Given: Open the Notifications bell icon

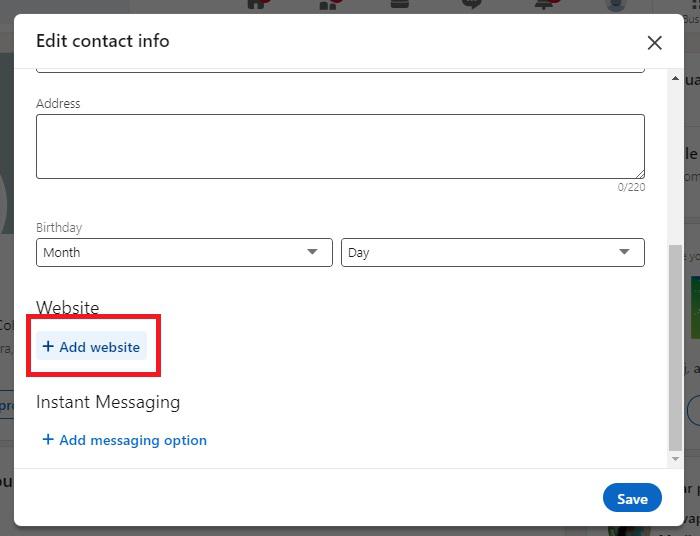Looking at the screenshot, I should (544, 4).
